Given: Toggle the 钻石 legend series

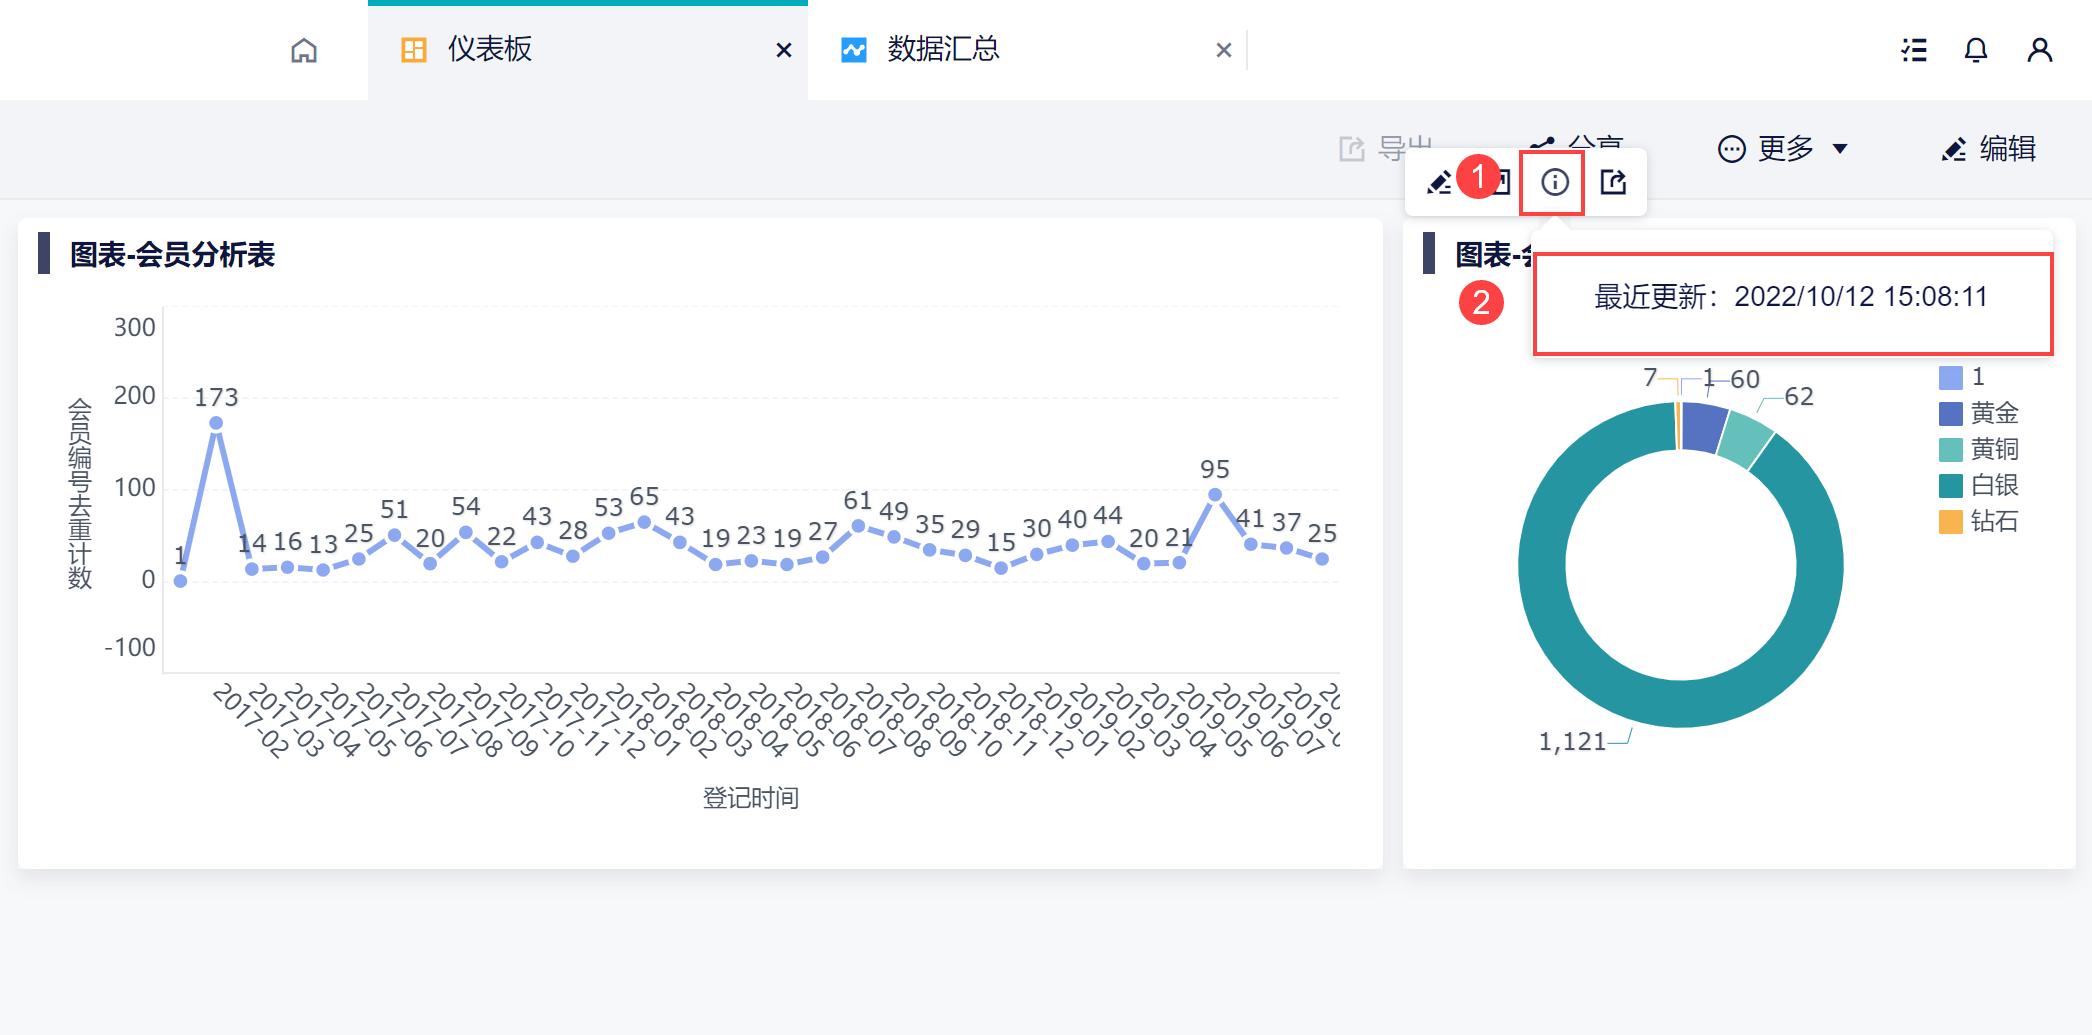Looking at the screenshot, I should pyautogui.click(x=1979, y=521).
